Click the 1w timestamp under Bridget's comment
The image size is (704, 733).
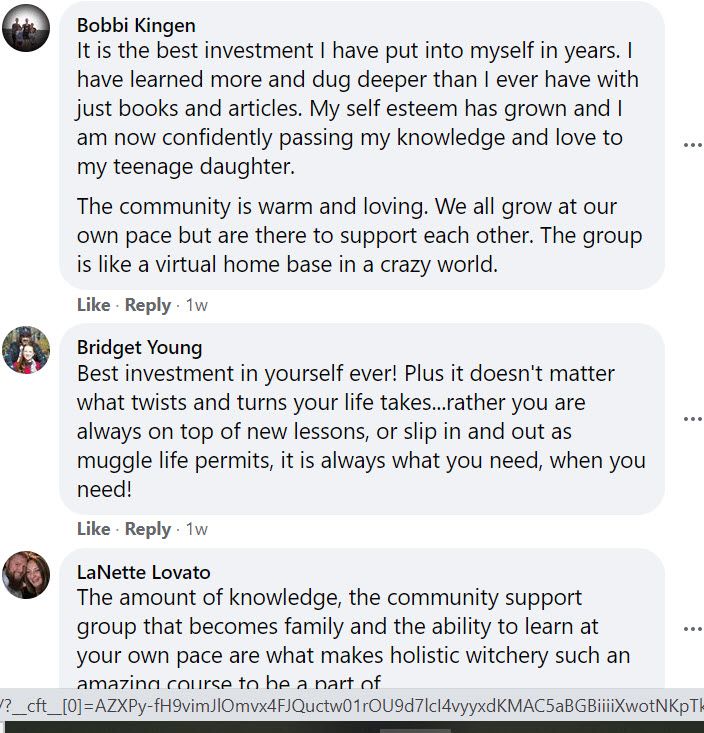pyautogui.click(x=197, y=529)
